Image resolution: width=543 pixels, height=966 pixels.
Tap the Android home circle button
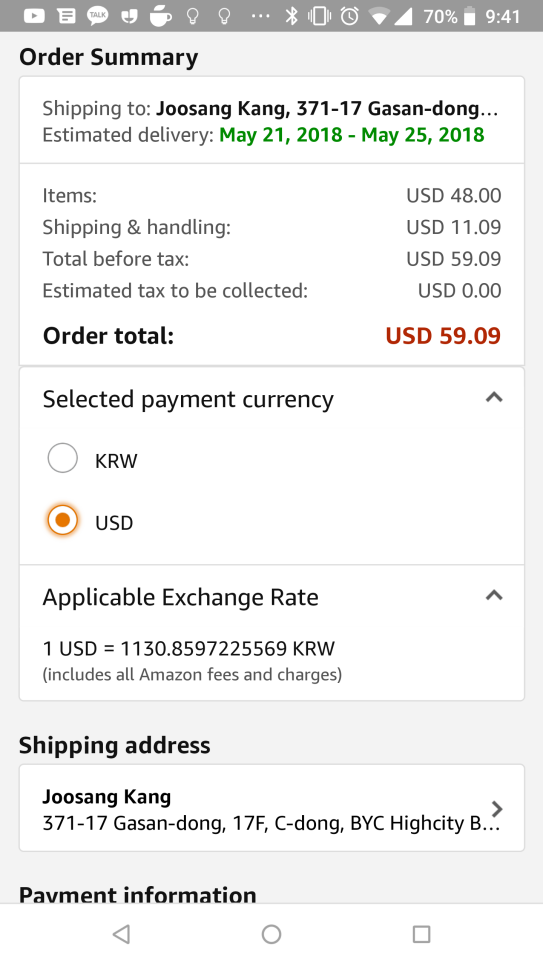pyautogui.click(x=271, y=935)
